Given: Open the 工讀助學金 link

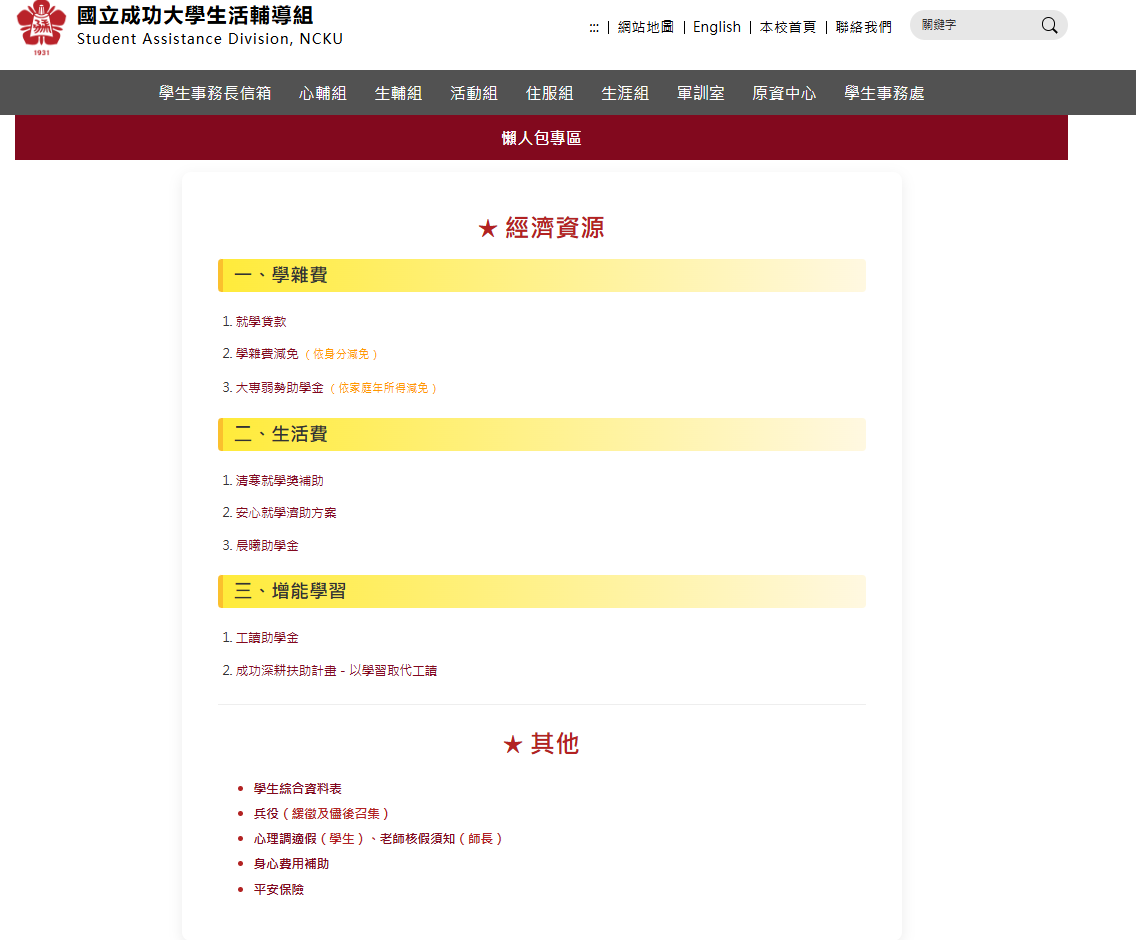Looking at the screenshot, I should (x=267, y=638).
